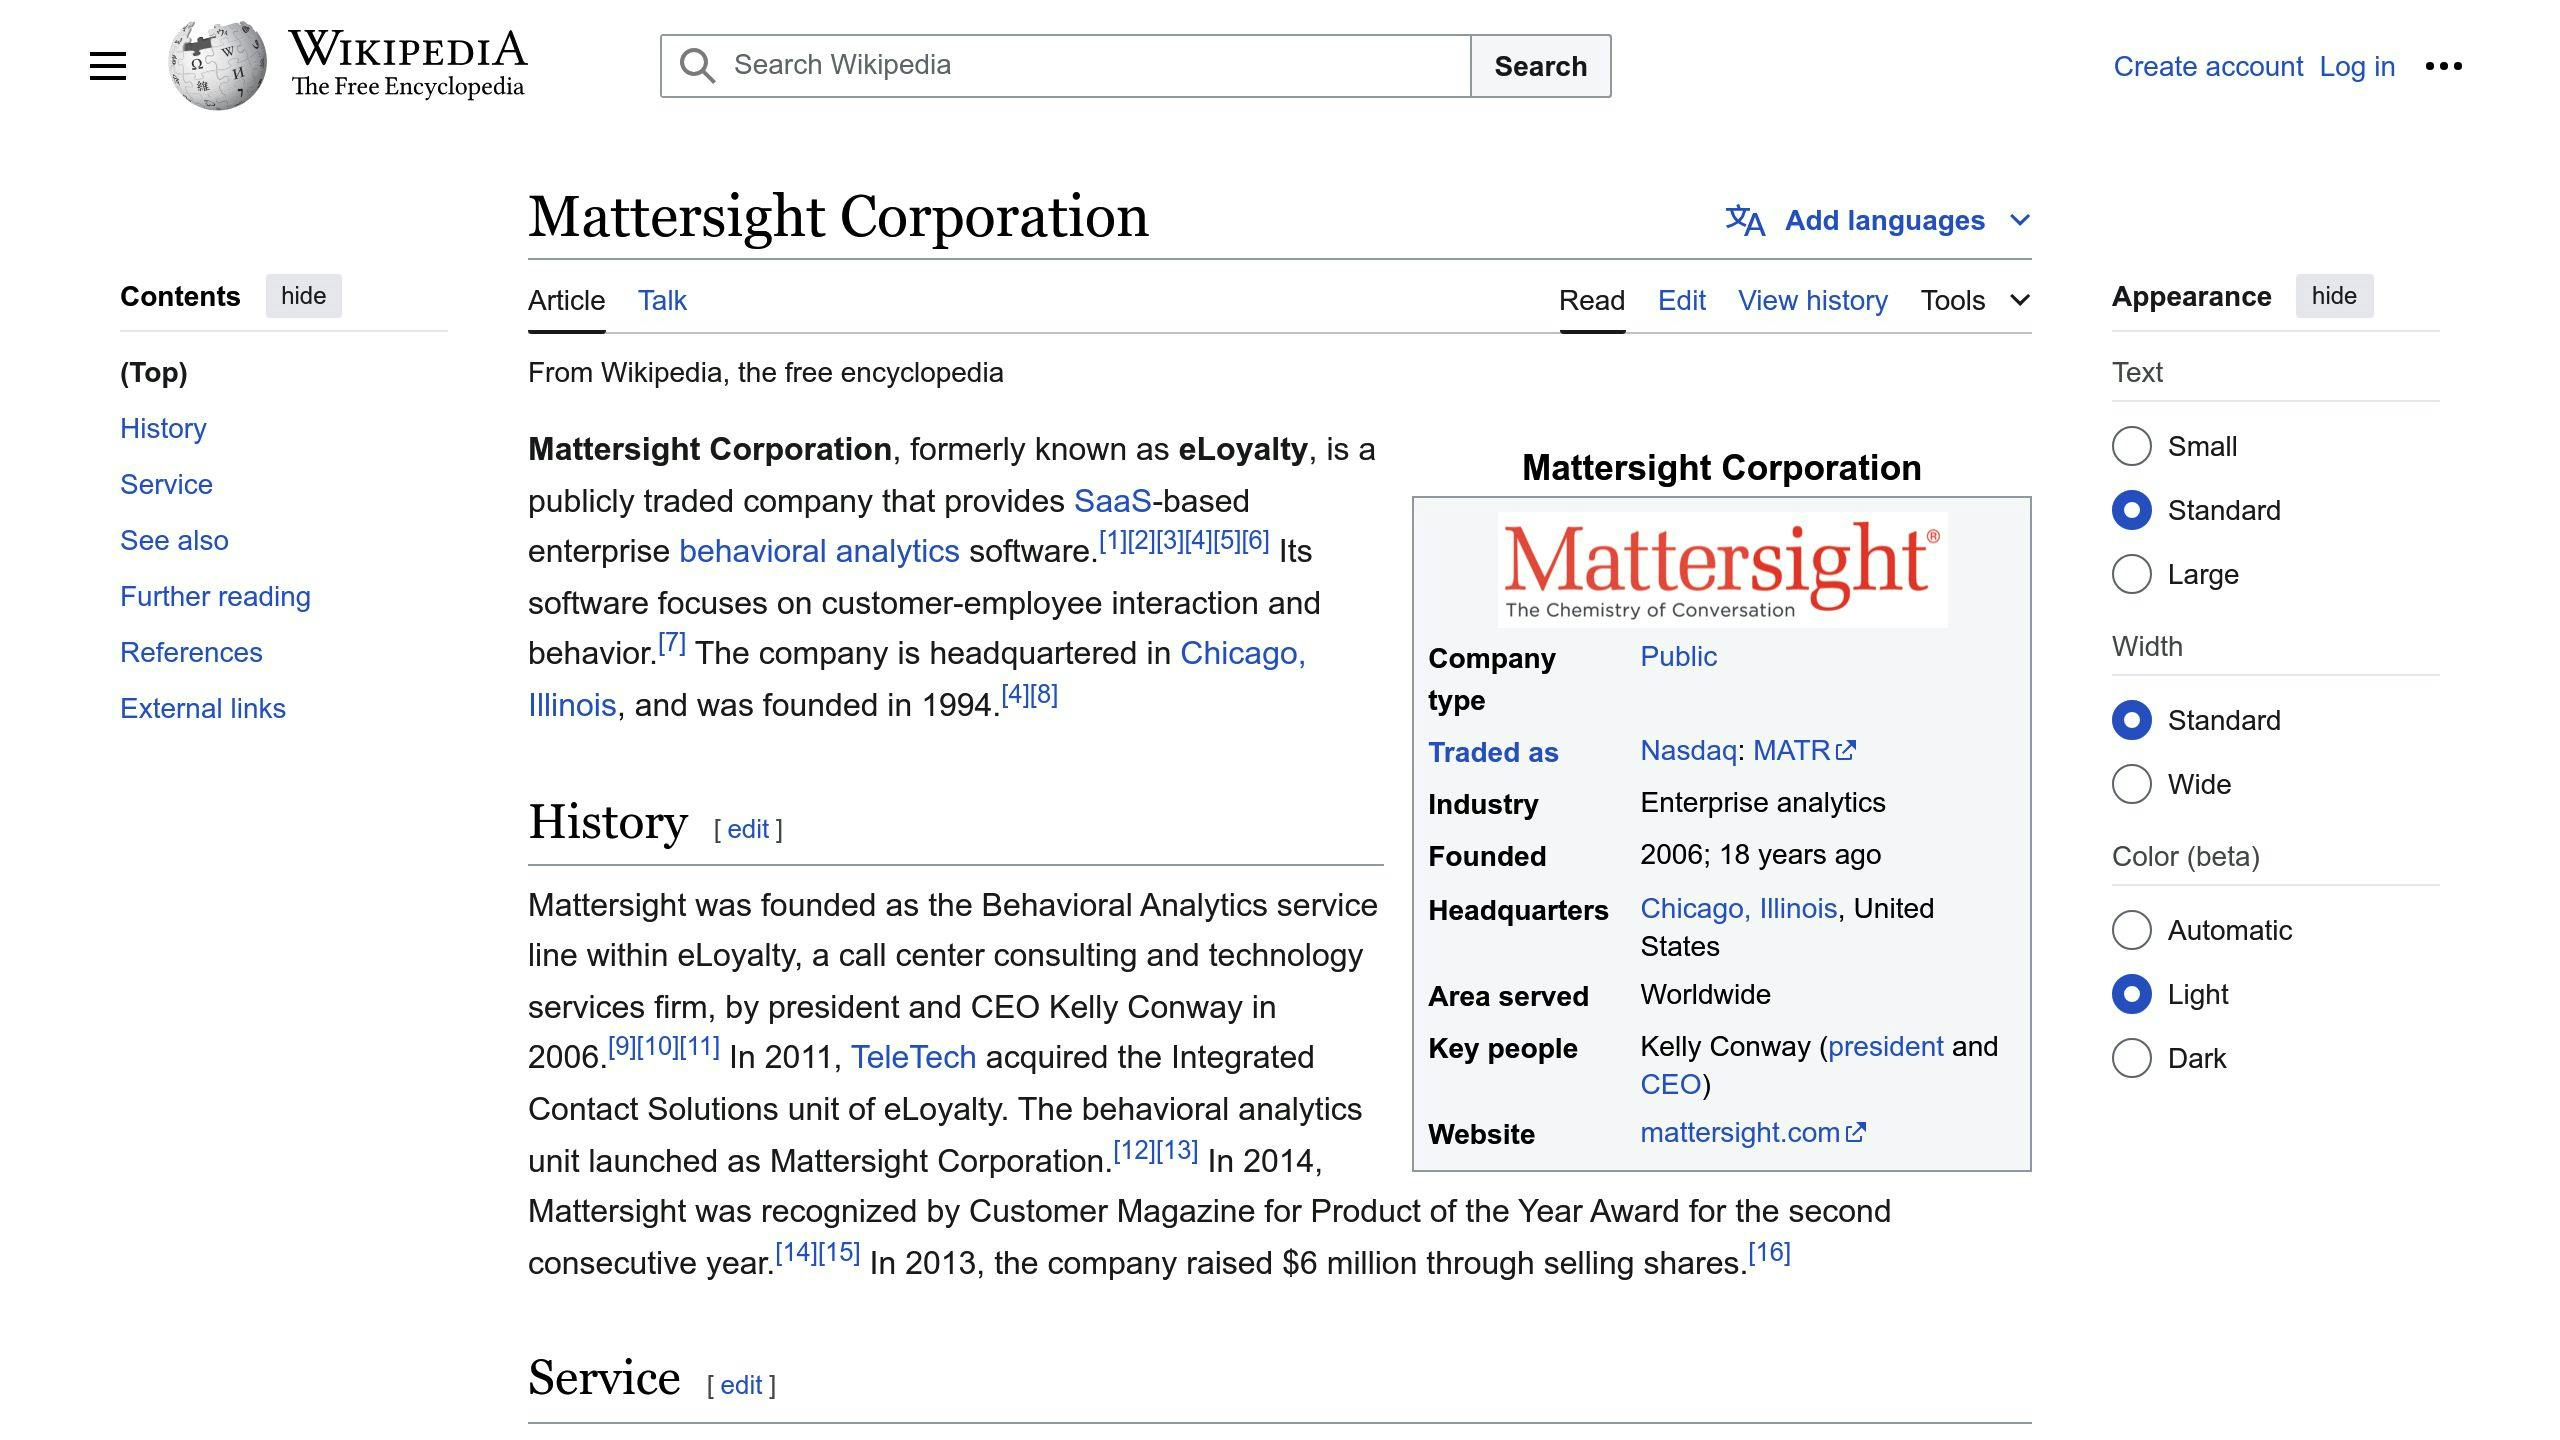Jump to Service in Contents
The width and height of the screenshot is (2560, 1440).
[166, 484]
